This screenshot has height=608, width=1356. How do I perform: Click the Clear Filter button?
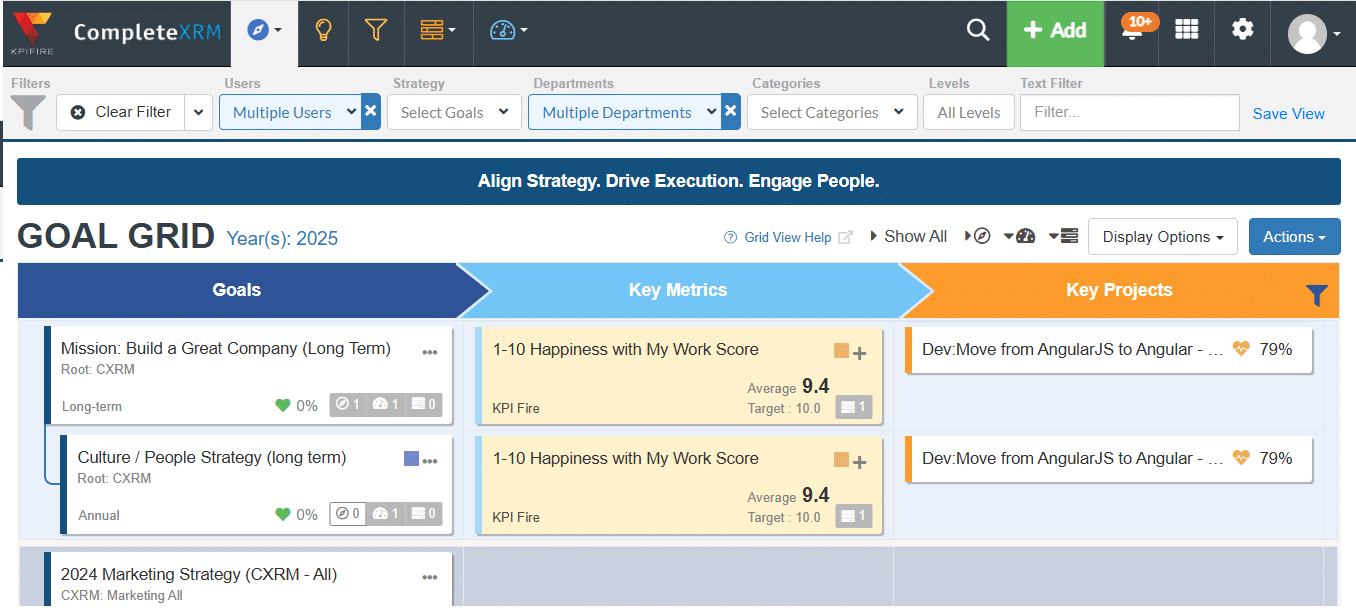[121, 112]
